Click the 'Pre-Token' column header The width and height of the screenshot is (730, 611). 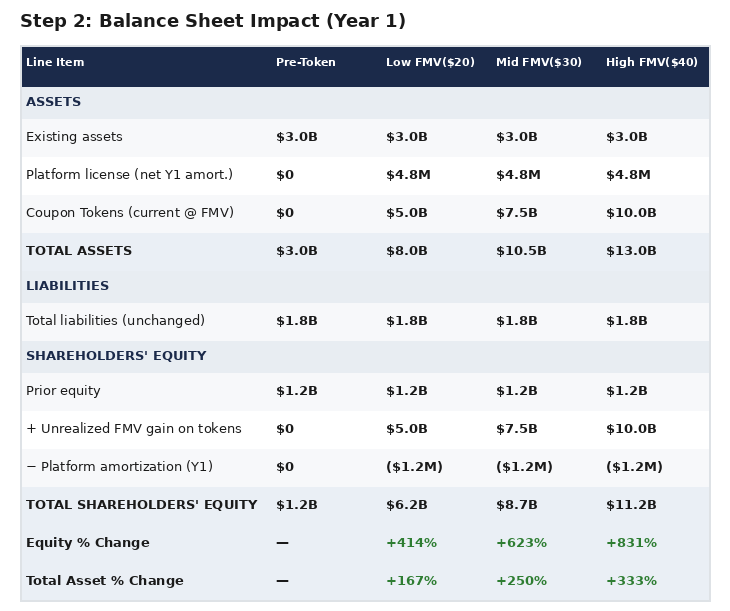[x=305, y=63]
